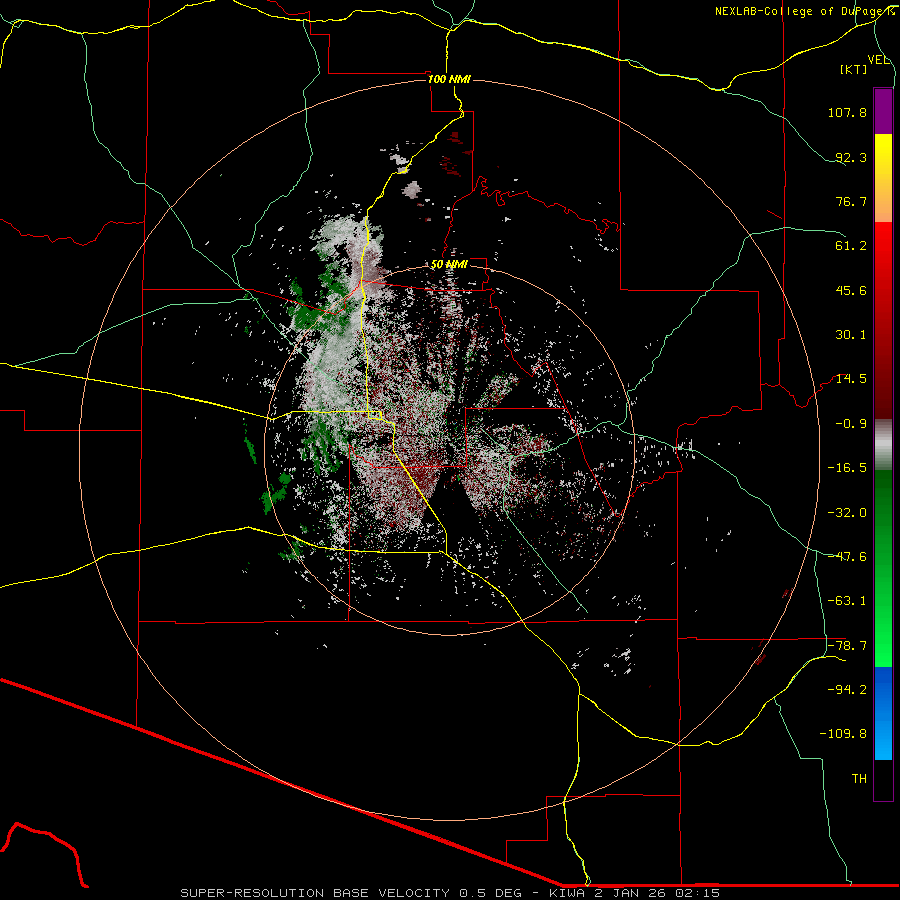Click the blue segment of color bar

[883, 713]
